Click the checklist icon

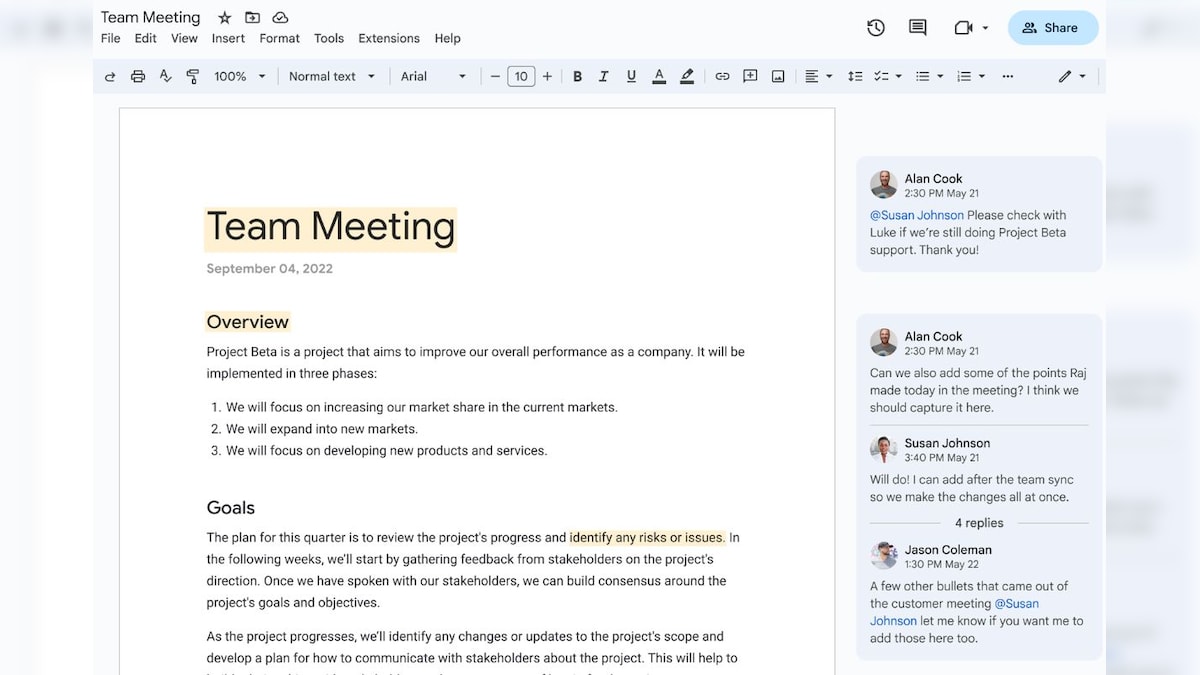pos(881,76)
